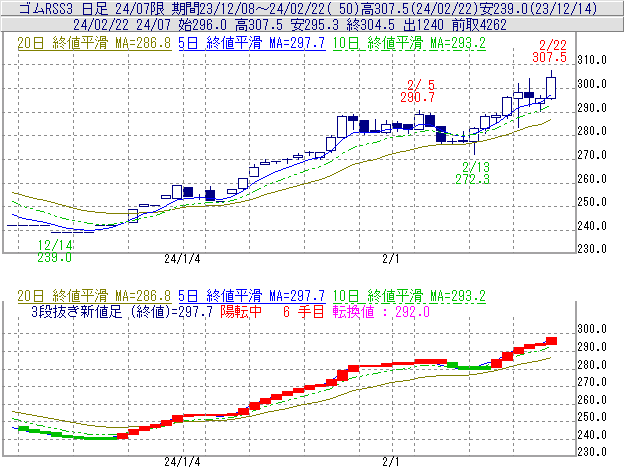Click the 5日 終値平滑 legend in lower chart
624x475 pixels.
pyautogui.click(x=252, y=296)
